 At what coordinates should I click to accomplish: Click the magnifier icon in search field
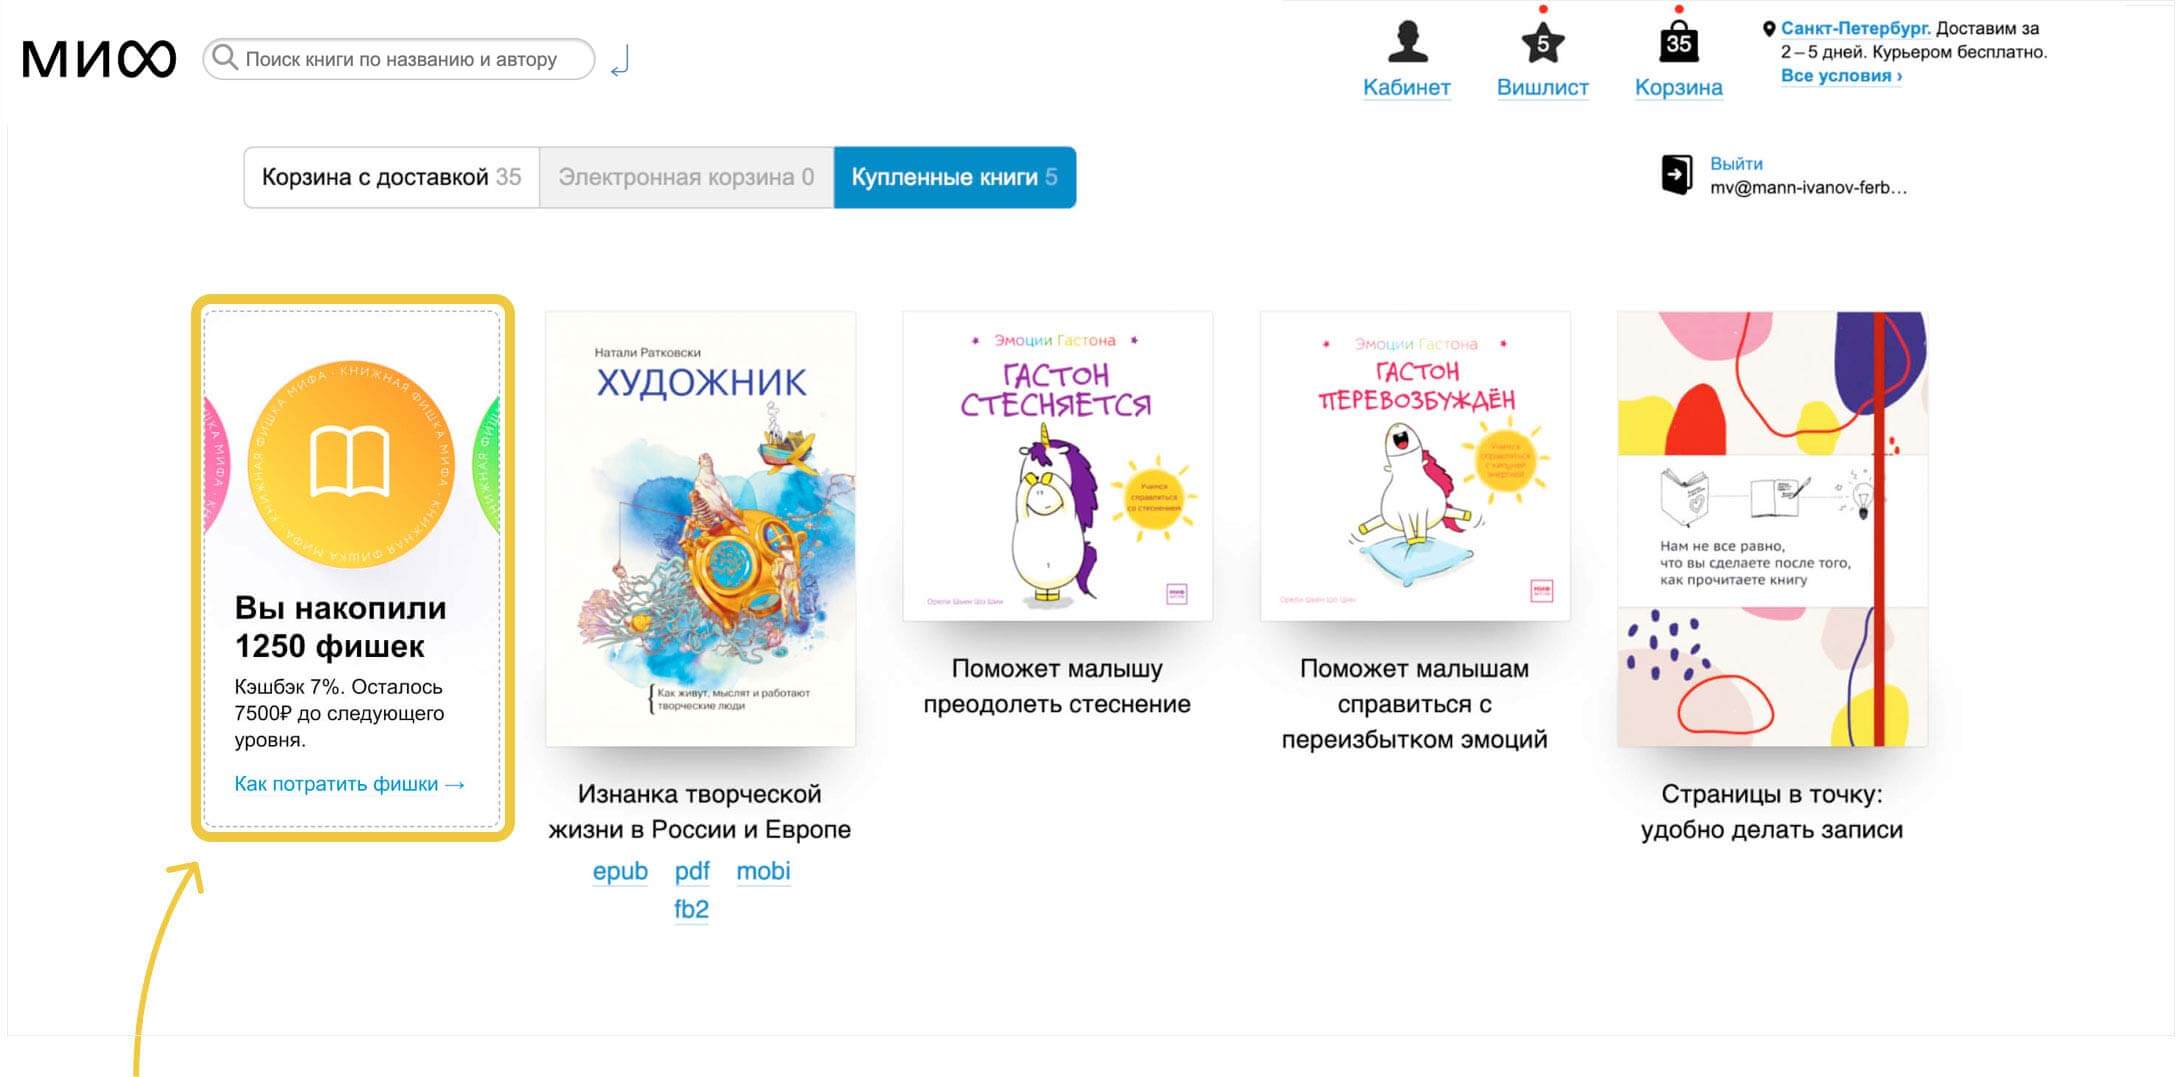click(x=225, y=57)
